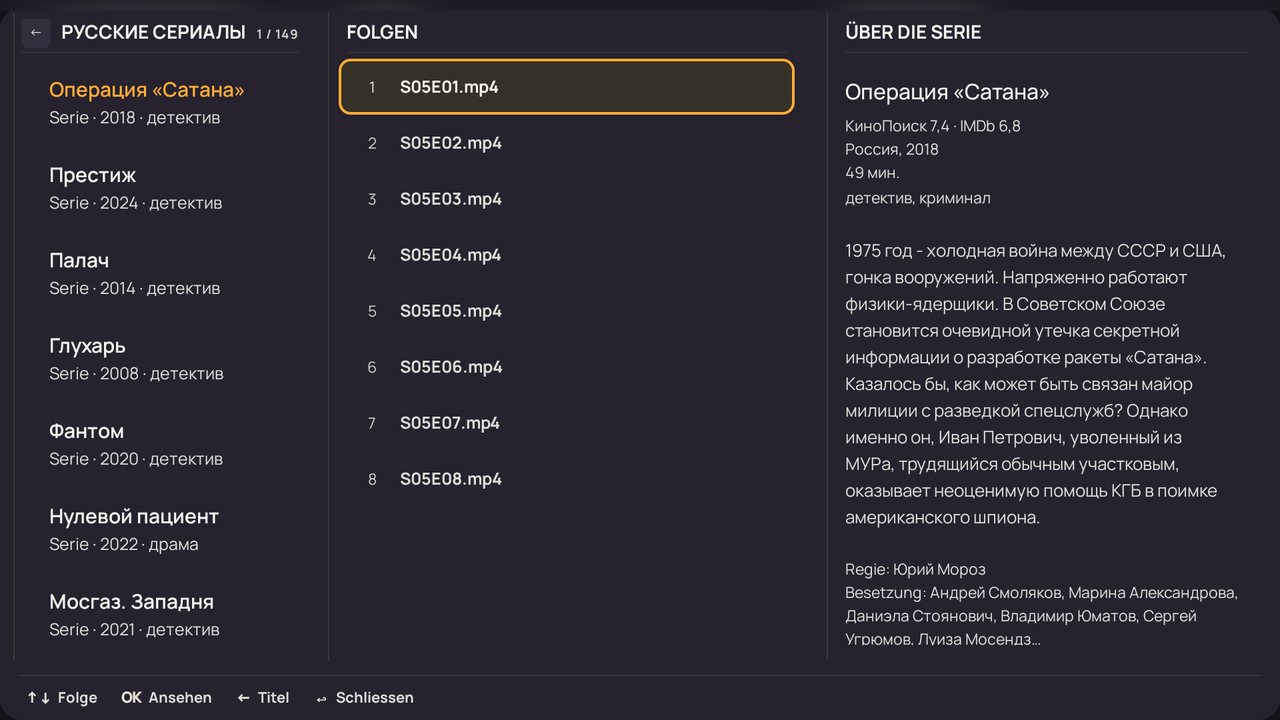
Task: Select the series Престиж
Action: (x=171, y=188)
